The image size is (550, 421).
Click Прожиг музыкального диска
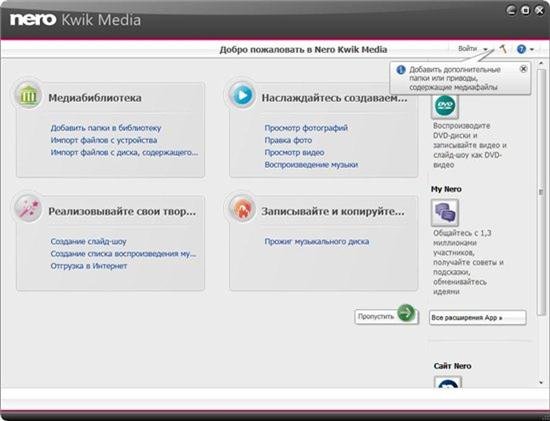[317, 241]
